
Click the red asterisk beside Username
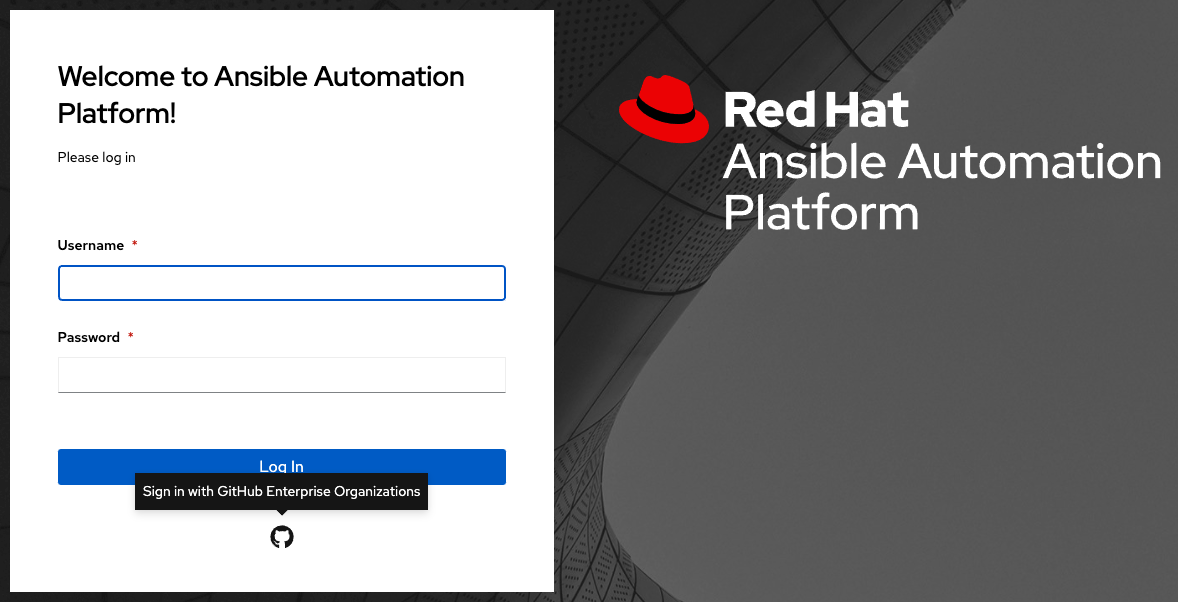pyautogui.click(x=135, y=245)
